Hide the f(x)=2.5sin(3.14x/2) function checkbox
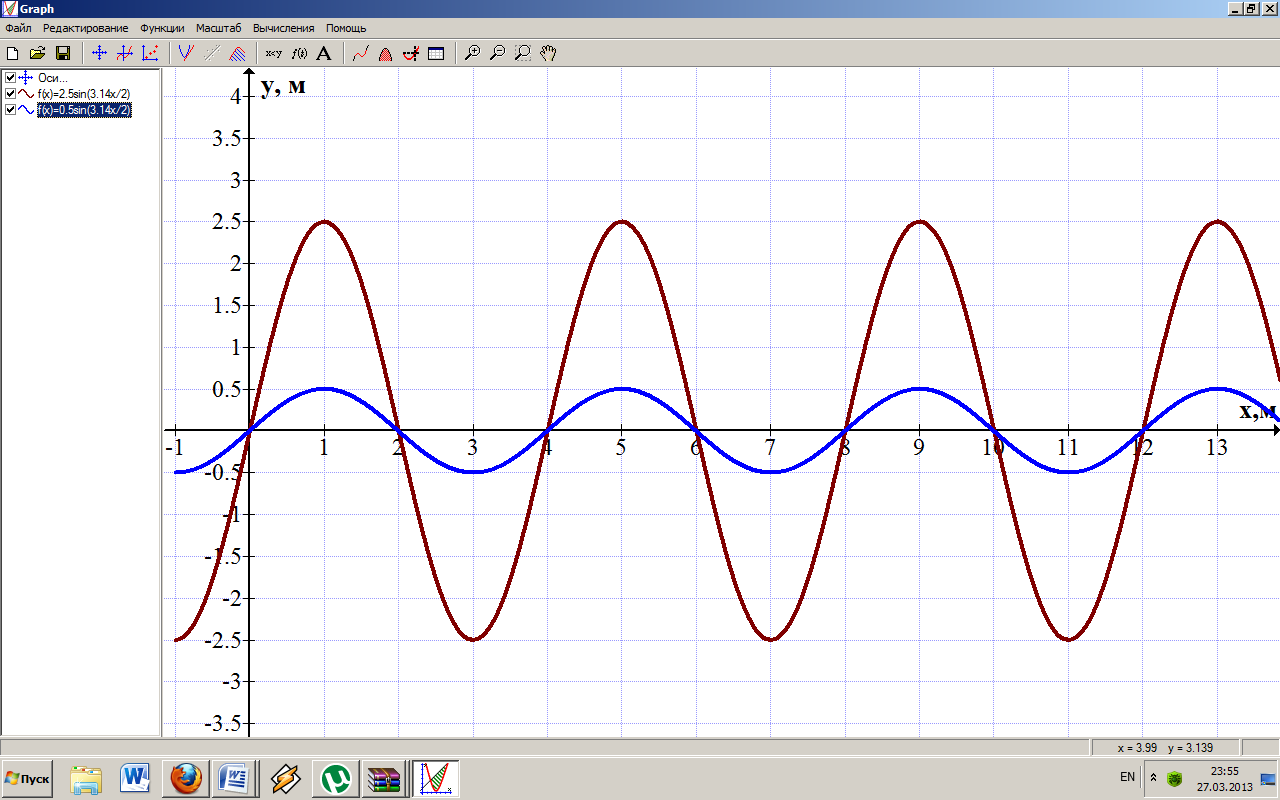Viewport: 1280px width, 800px height. click(x=10, y=94)
